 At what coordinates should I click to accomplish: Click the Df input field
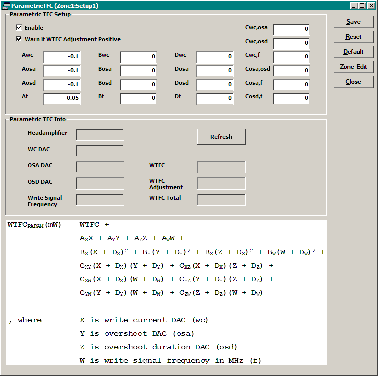[215, 98]
